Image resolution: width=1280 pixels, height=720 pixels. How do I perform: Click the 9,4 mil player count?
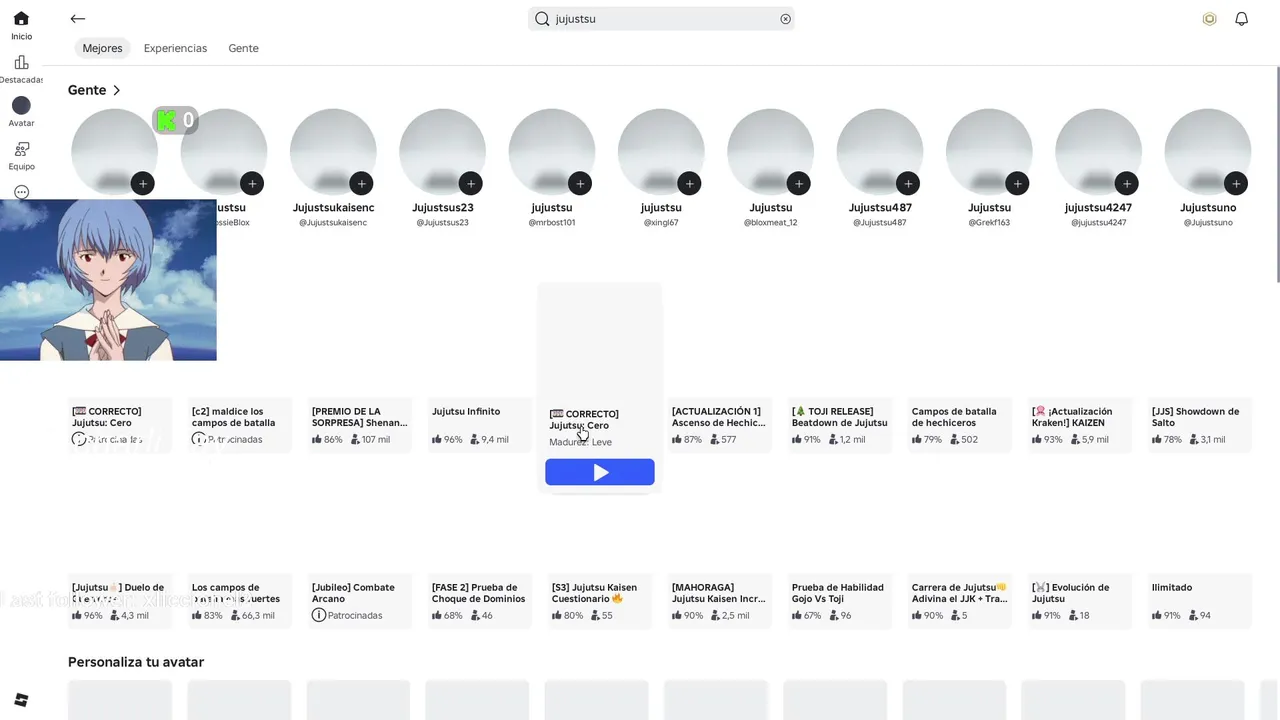coord(488,439)
